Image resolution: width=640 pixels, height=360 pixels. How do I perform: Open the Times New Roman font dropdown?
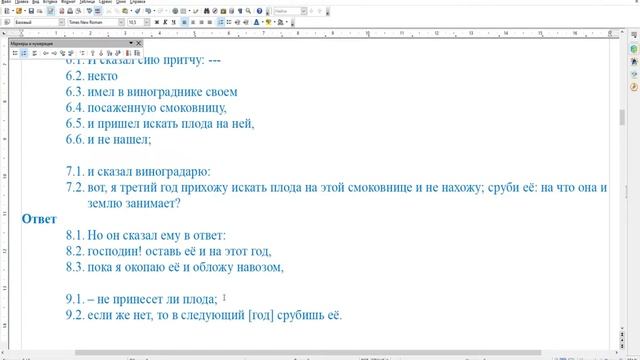coord(121,22)
